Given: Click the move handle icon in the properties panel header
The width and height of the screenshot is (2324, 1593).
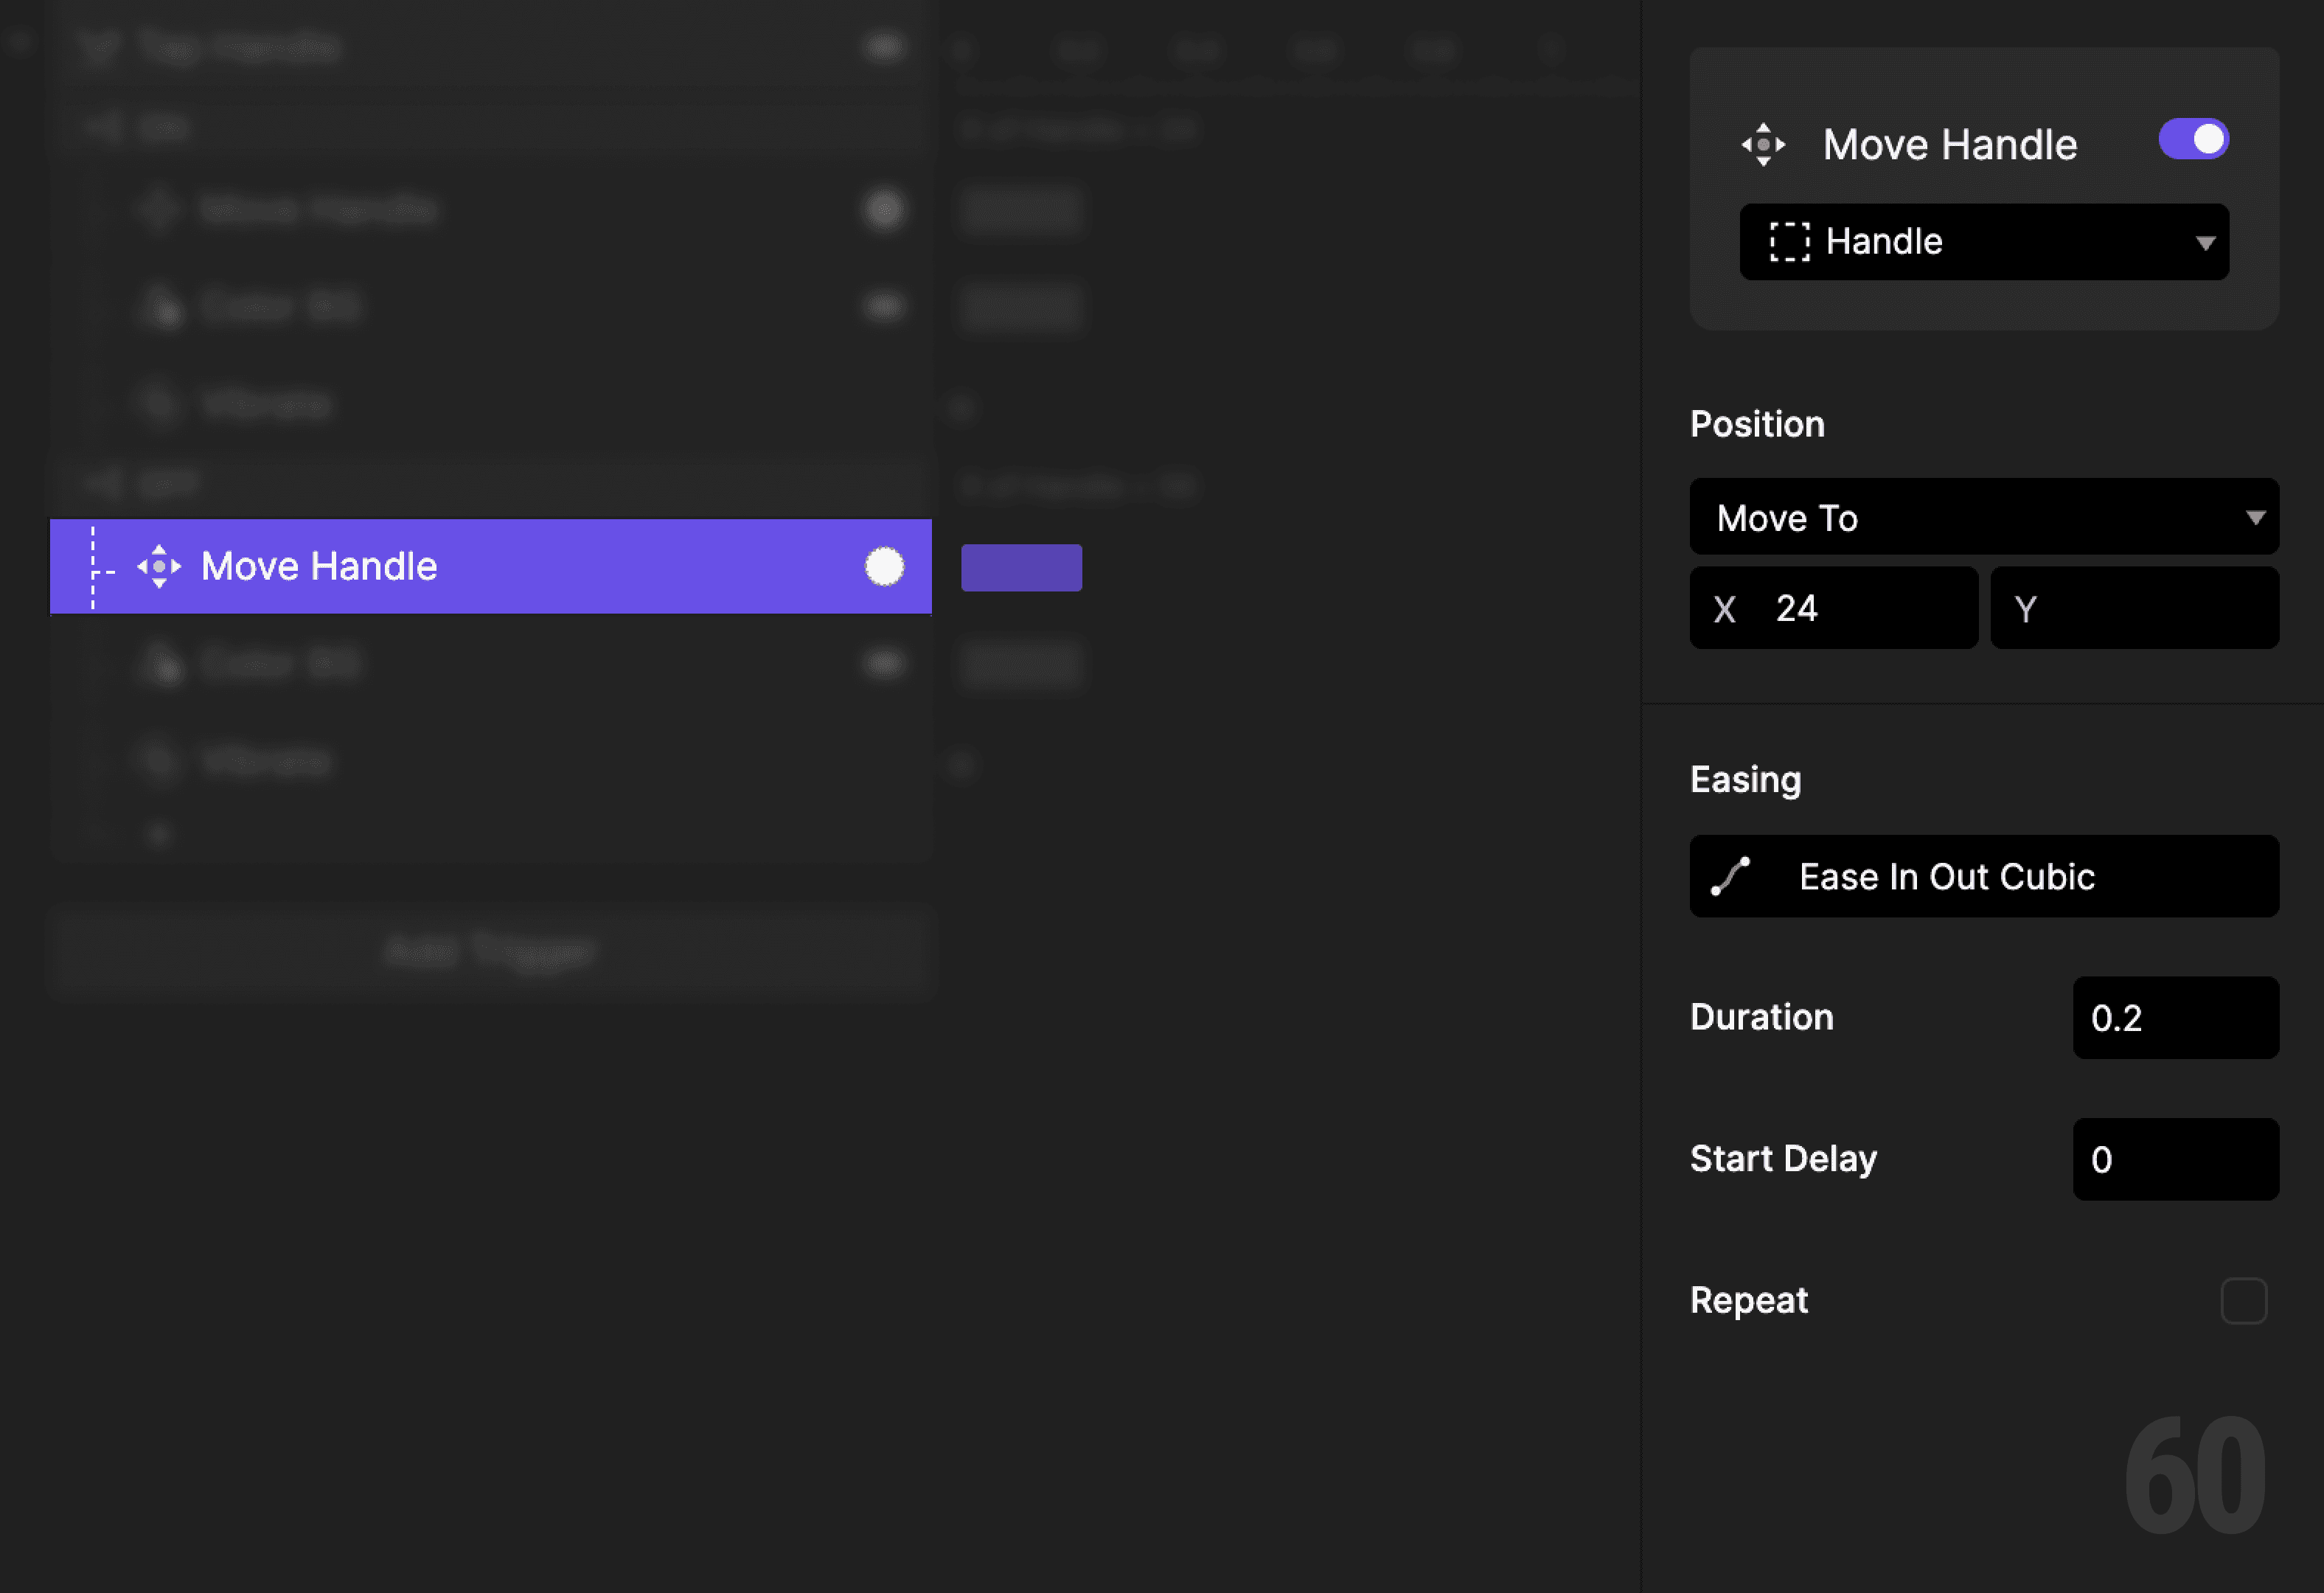Looking at the screenshot, I should [x=1764, y=143].
